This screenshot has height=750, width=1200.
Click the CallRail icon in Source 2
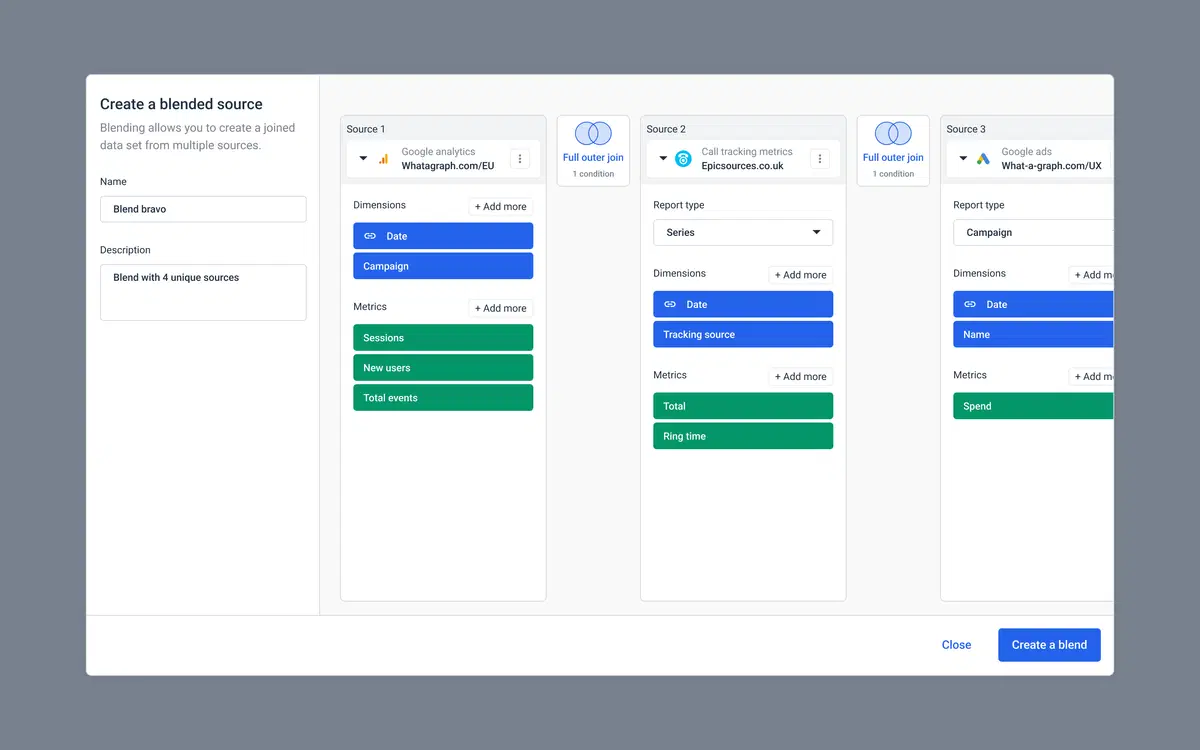(x=684, y=158)
